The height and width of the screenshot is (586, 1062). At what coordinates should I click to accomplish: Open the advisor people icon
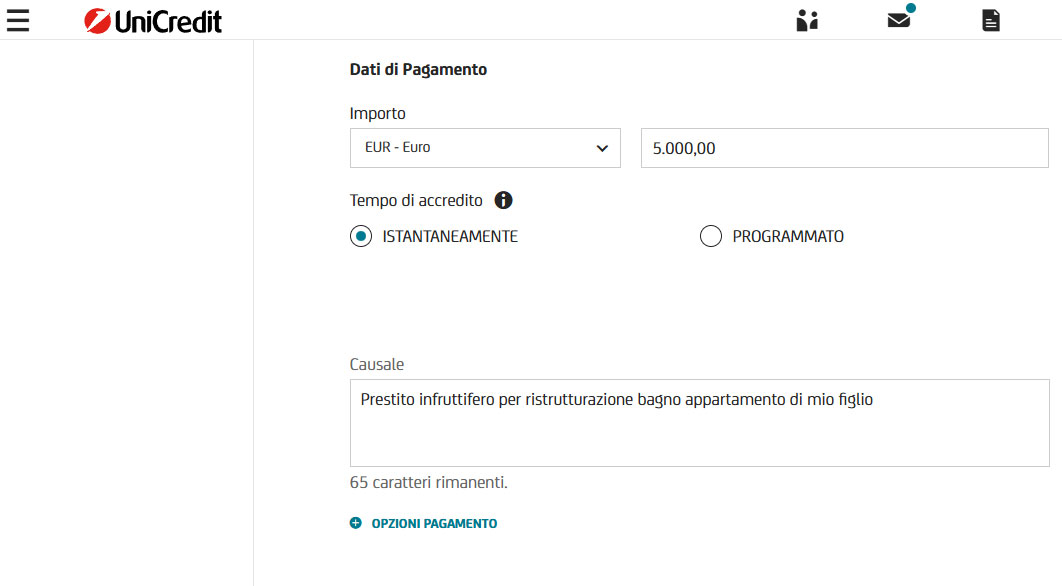(x=807, y=20)
